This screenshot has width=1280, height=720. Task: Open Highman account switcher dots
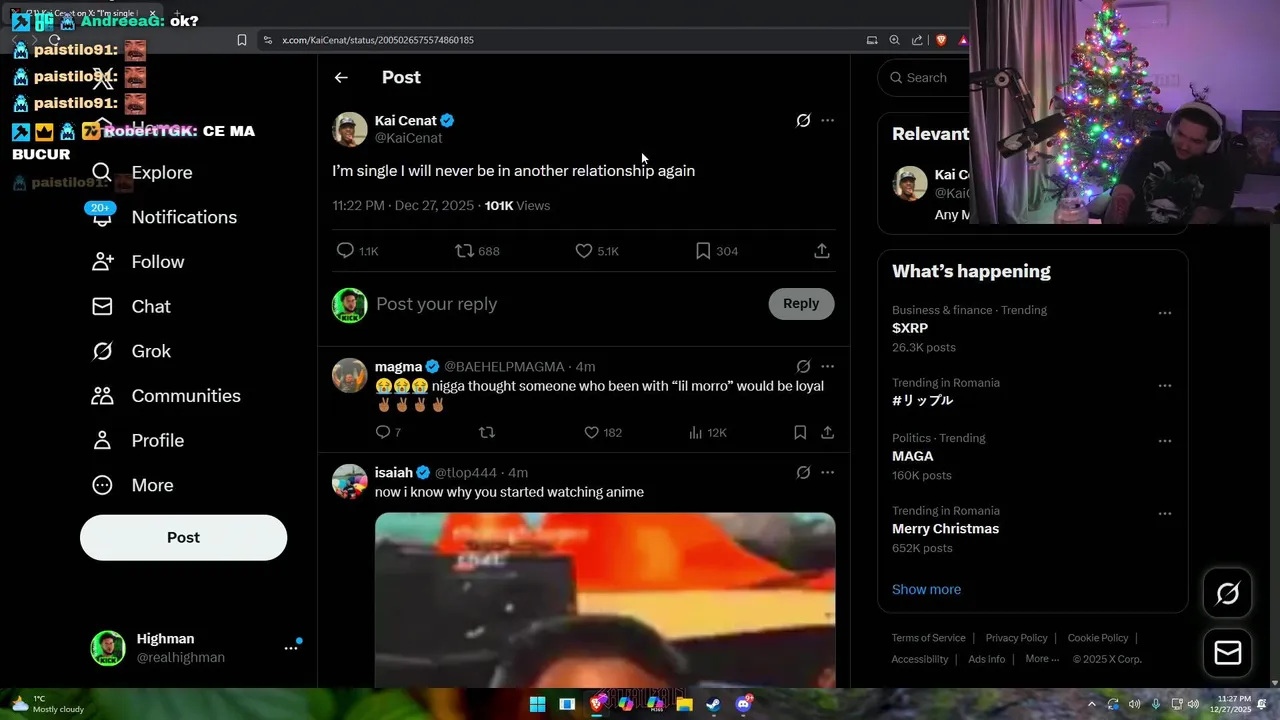tap(291, 648)
